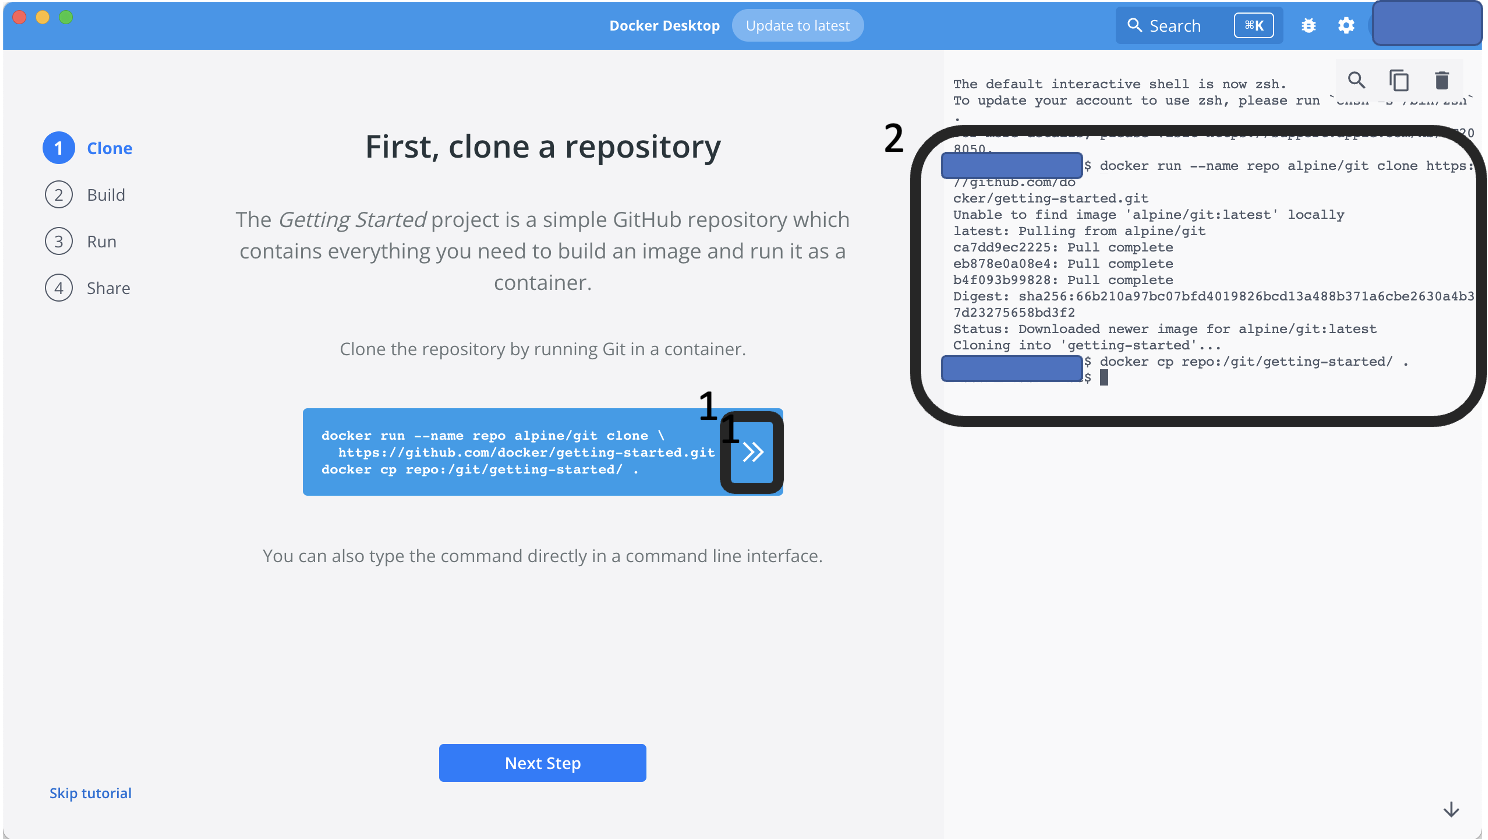Click 'ca7dd9ec2225: Pull complete' line
This screenshot has height=840, width=1488.
coord(1063,247)
